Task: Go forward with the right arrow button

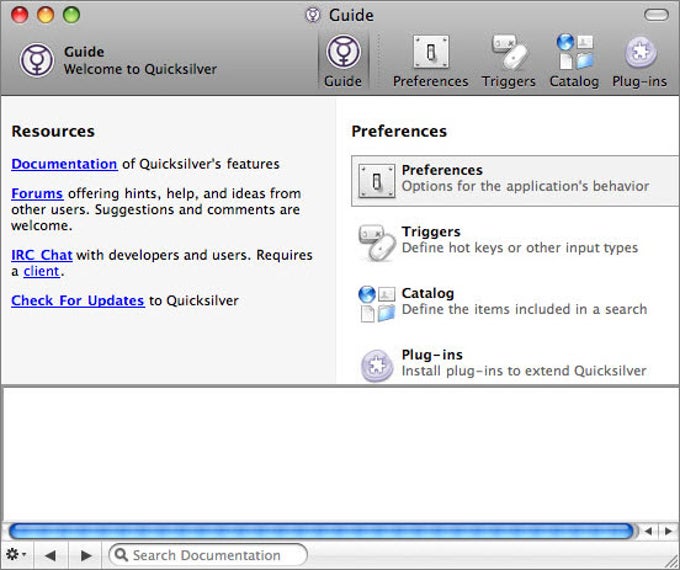Action: (x=86, y=555)
